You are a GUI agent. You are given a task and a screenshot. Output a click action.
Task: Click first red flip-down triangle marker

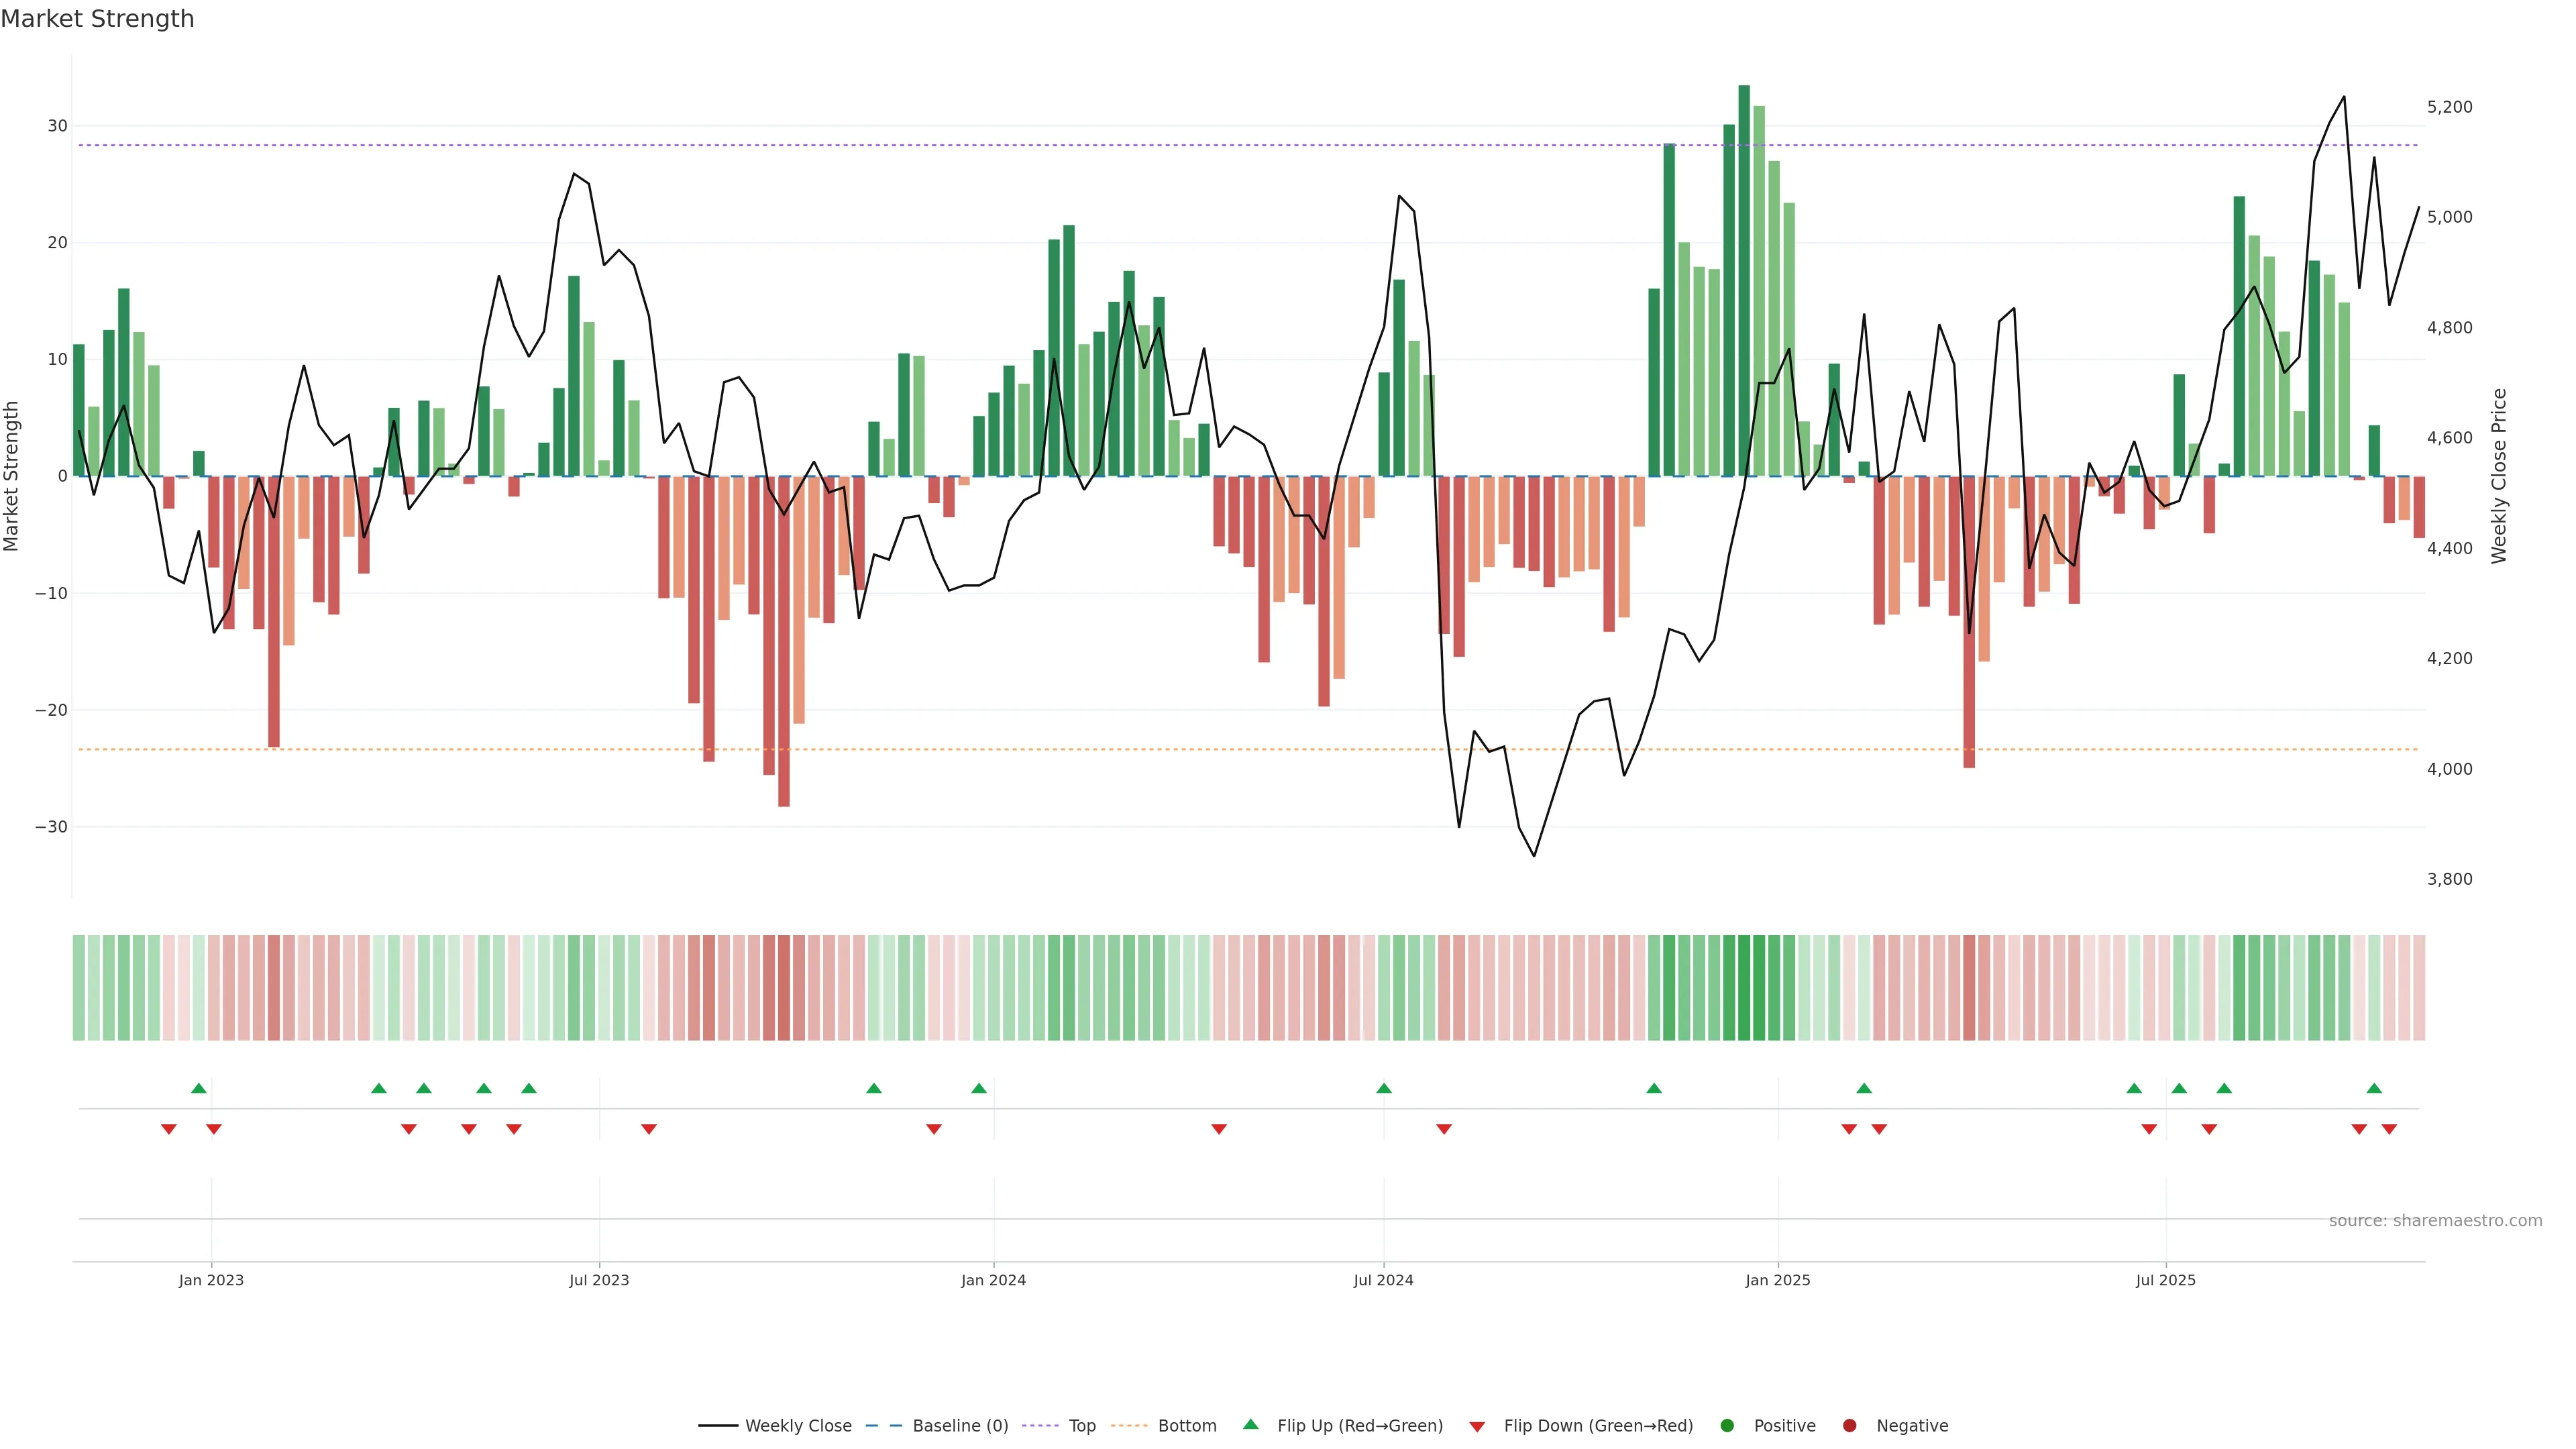(x=169, y=1129)
